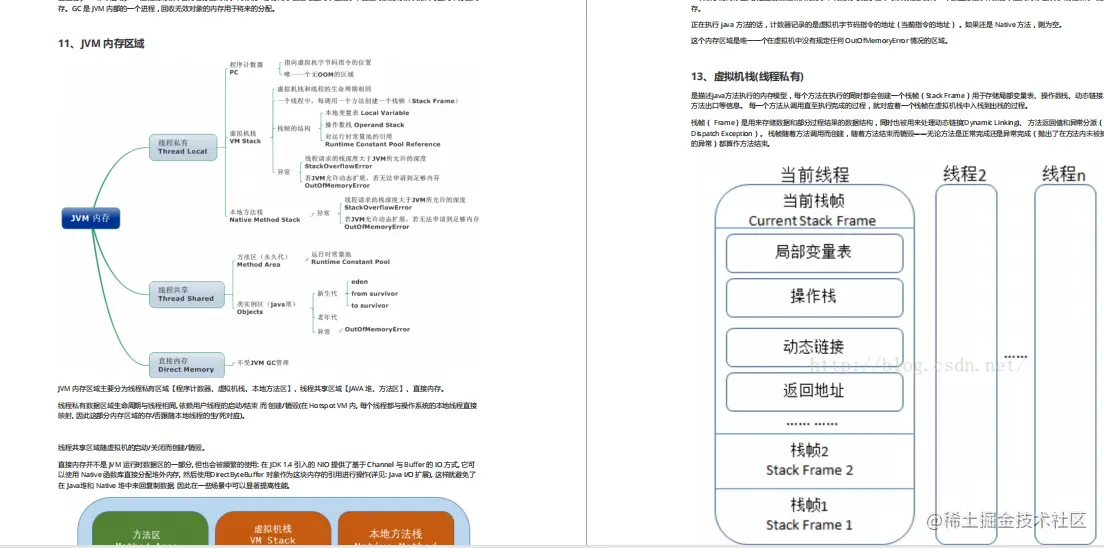Screen dimensions: 1104x548
Task: Click the '程序计数器 PC' branch label
Action: [x=246, y=68]
